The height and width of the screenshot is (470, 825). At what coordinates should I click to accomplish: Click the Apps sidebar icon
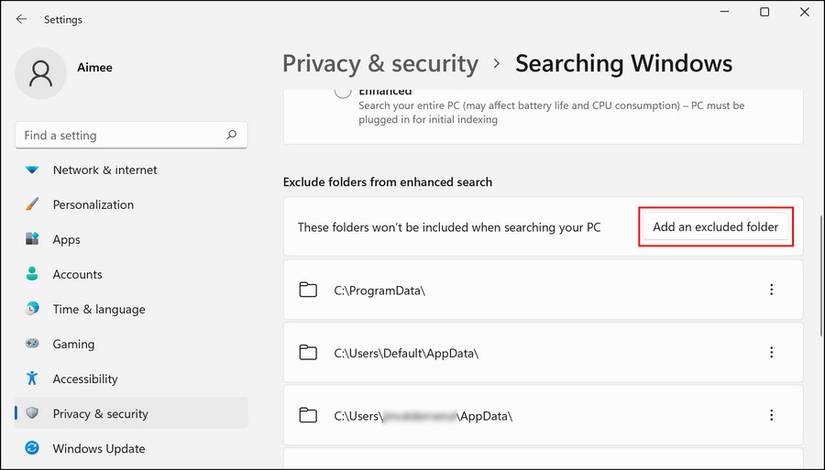tap(33, 240)
